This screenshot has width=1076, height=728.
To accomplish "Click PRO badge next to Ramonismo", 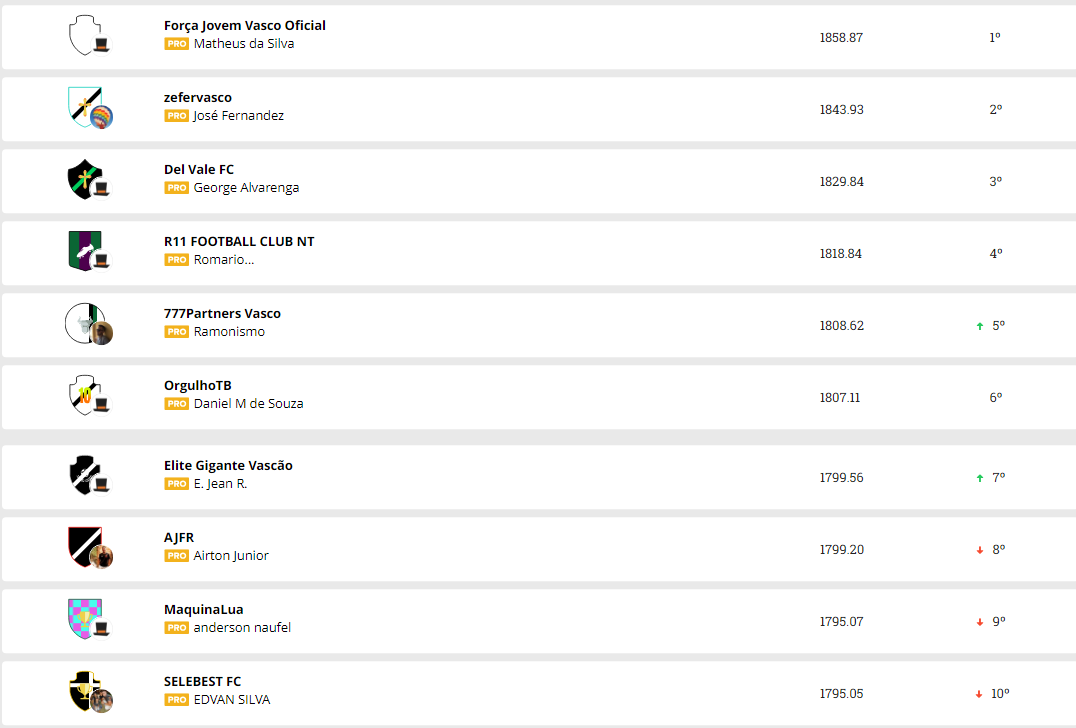I will 177,332.
